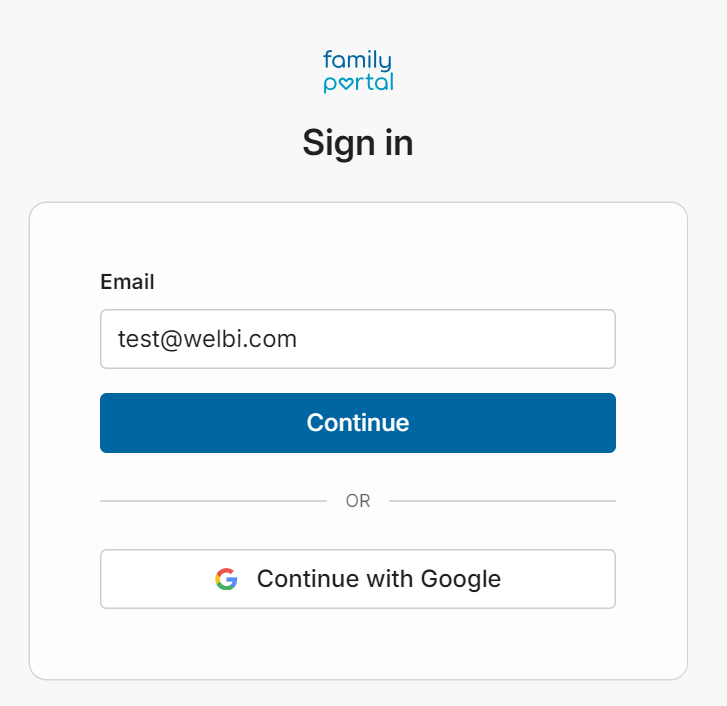Place cursor at end of email address

pyautogui.click(x=298, y=339)
